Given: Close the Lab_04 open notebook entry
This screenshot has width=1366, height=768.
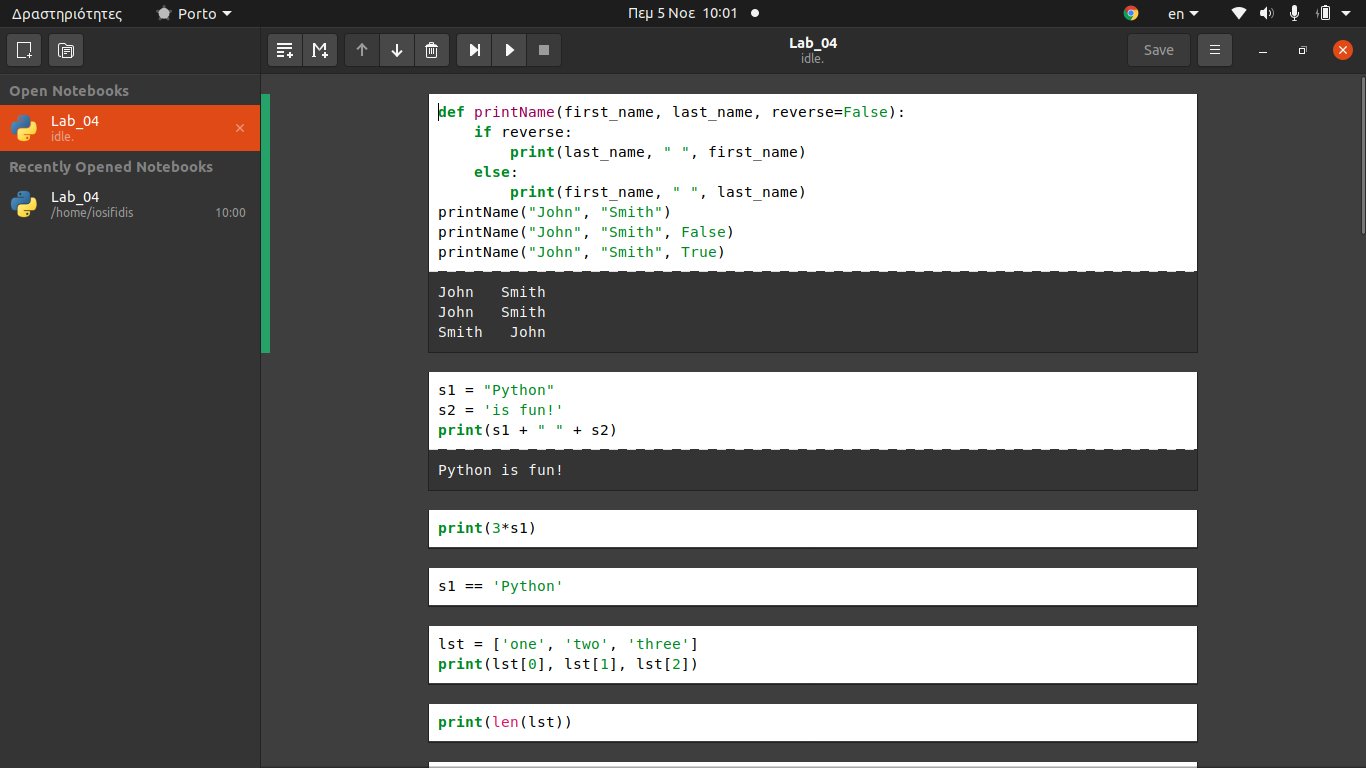Looking at the screenshot, I should [240, 128].
